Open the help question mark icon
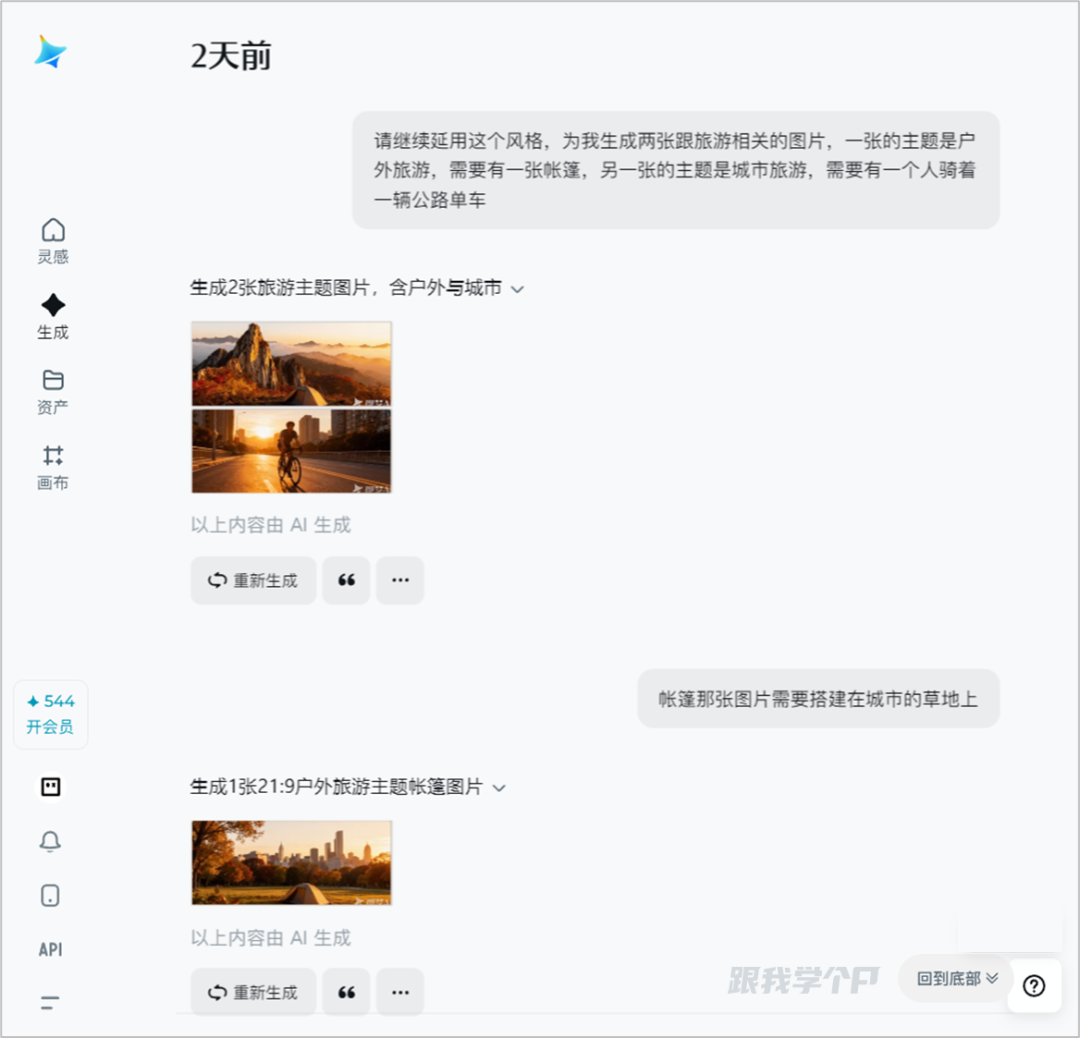Screen dimensions: 1080x1038 1034,986
